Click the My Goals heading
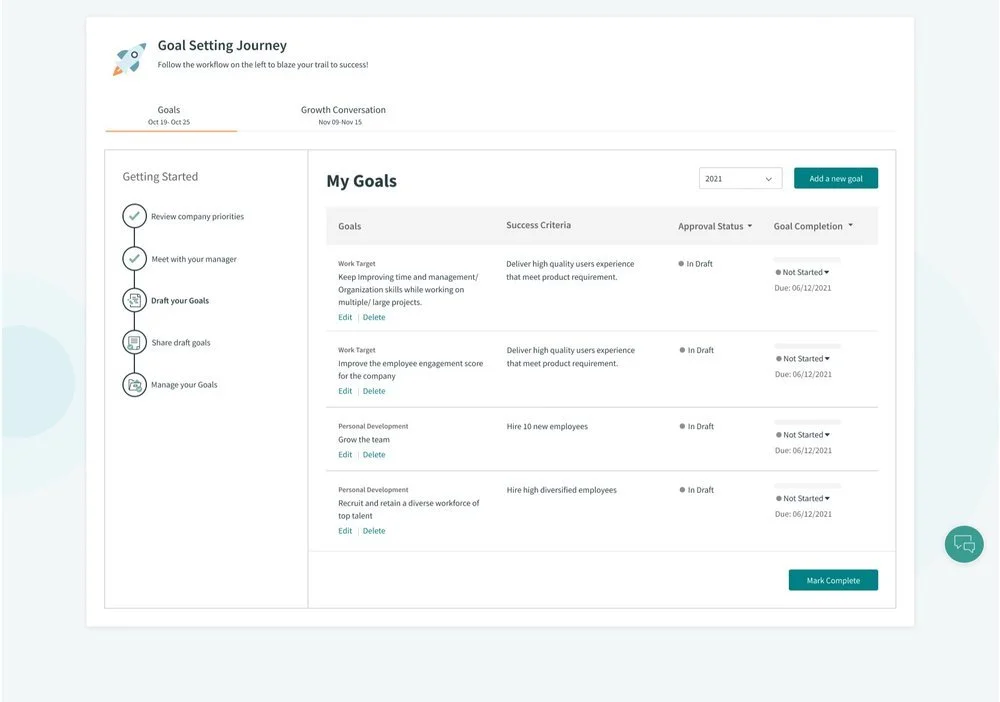 pyautogui.click(x=362, y=181)
